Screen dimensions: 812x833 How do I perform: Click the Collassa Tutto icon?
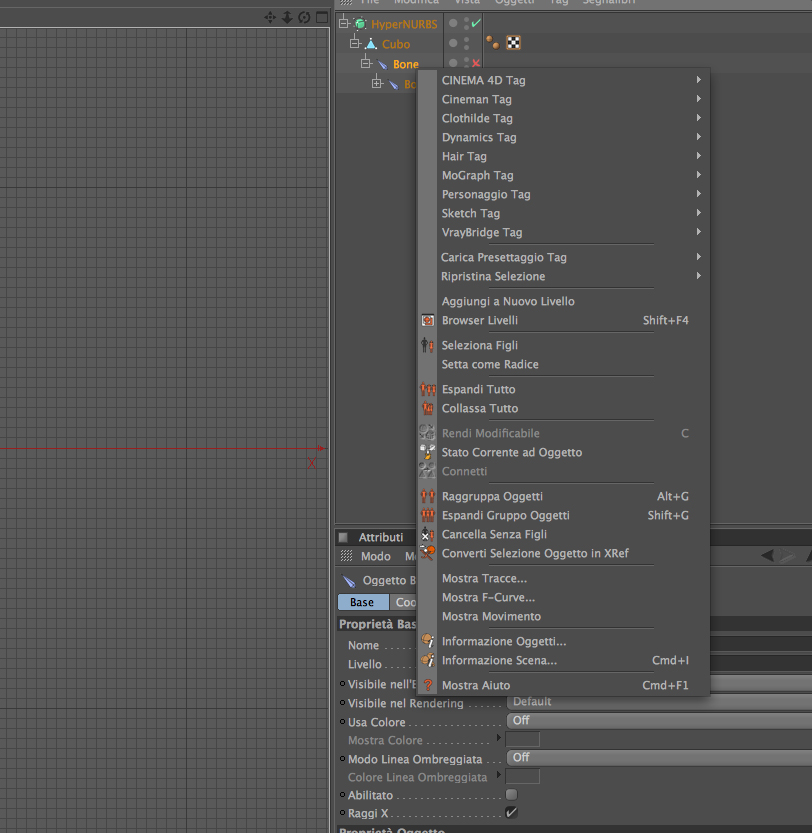(x=427, y=409)
